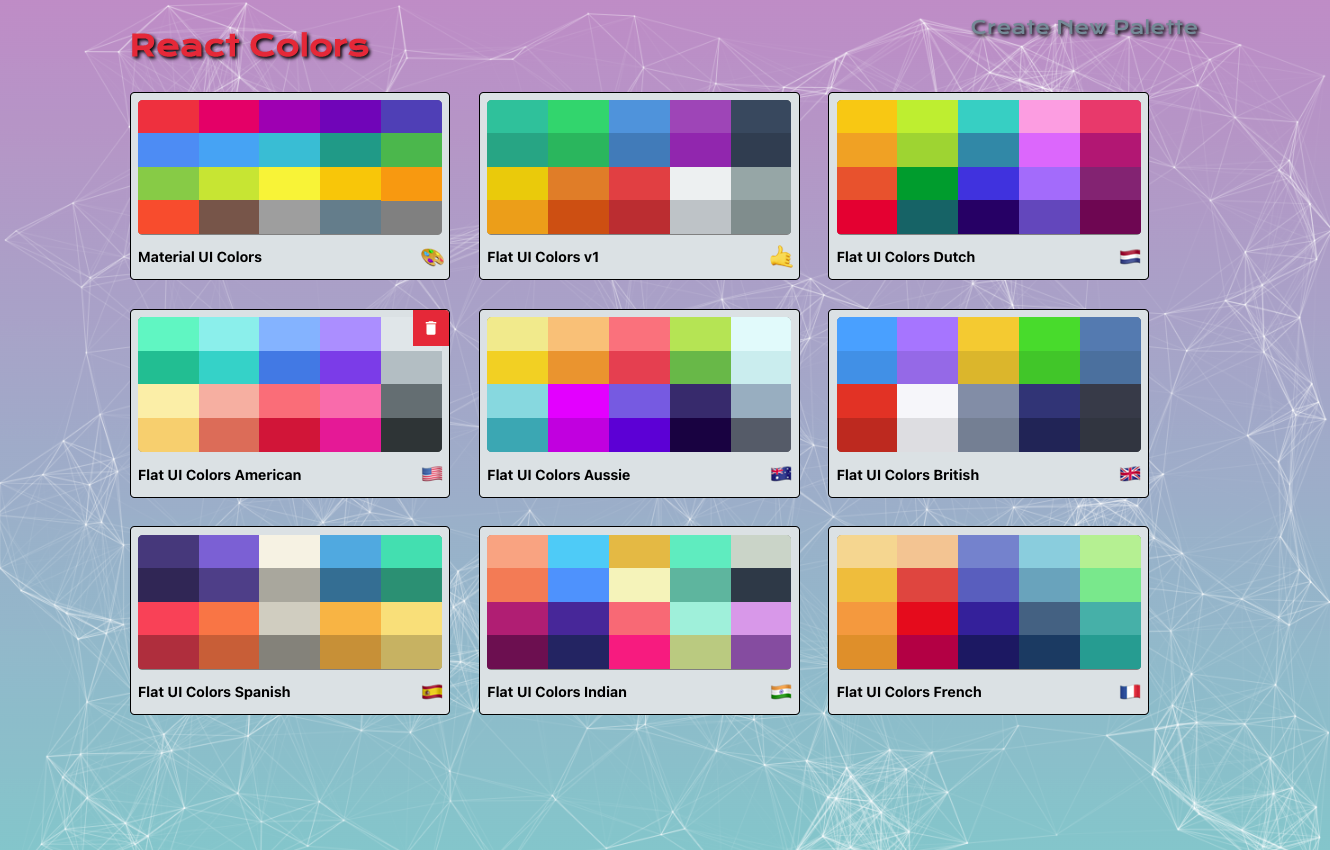Click the Dutch flag icon
This screenshot has height=850, width=1330.
[1129, 256]
